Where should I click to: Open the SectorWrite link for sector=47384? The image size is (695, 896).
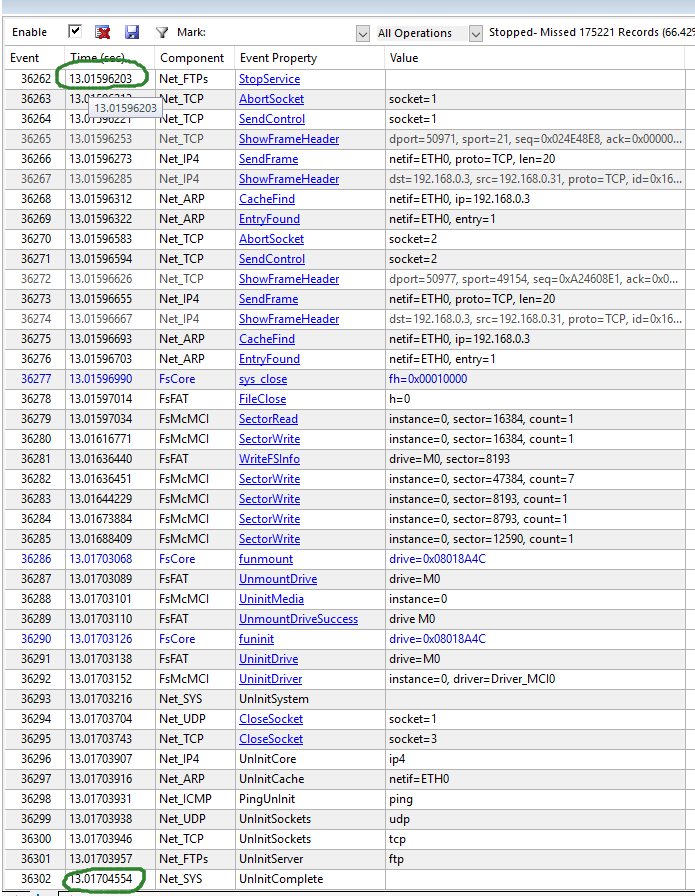click(269, 479)
